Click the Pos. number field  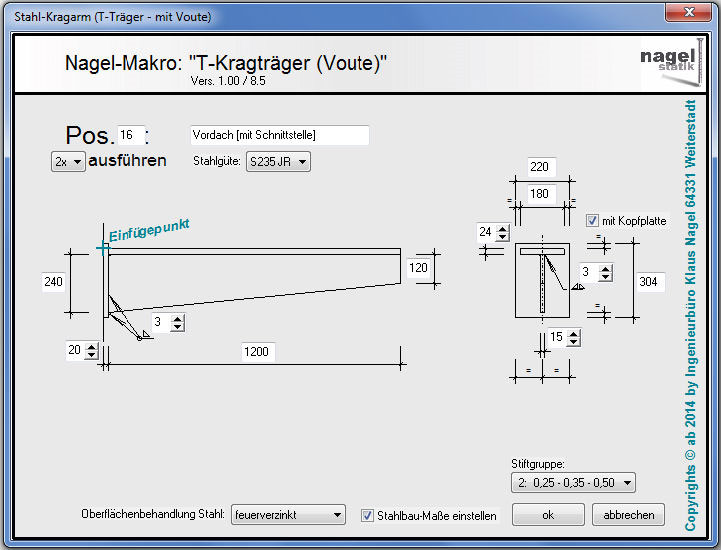[130, 135]
